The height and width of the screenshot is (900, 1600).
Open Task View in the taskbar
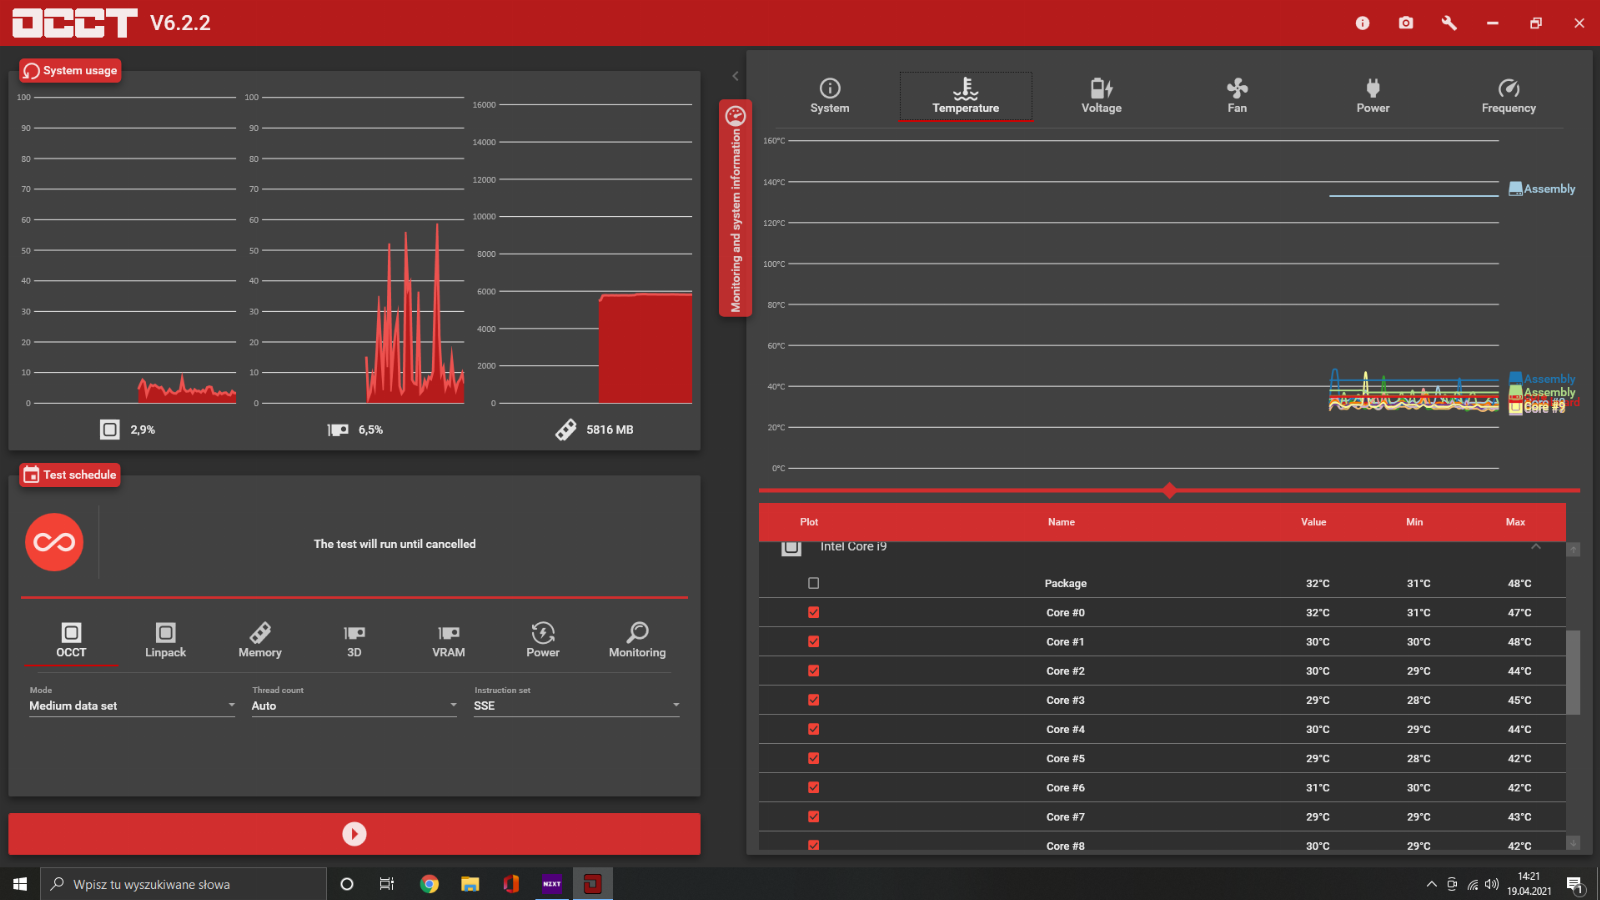pyautogui.click(x=387, y=884)
